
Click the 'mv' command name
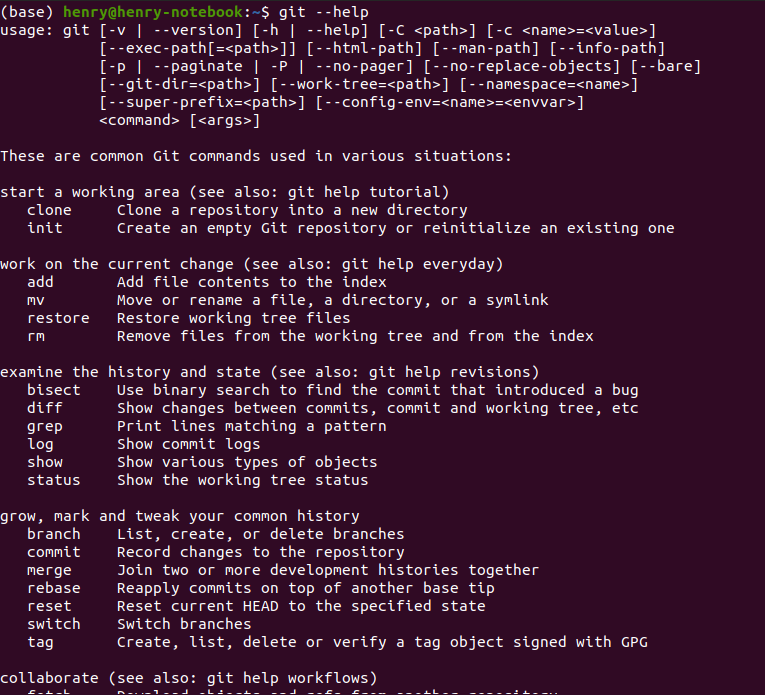36,300
